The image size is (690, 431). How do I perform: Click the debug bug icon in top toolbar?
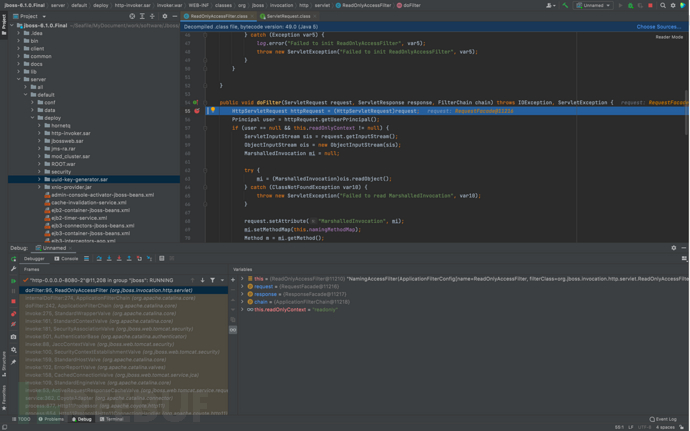(x=631, y=5)
